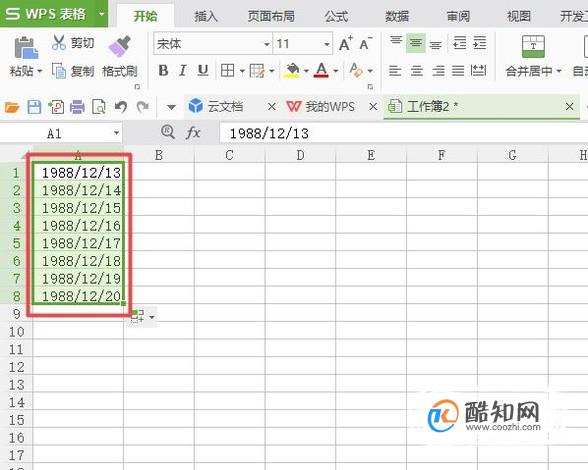This screenshot has width=588, height=470.
Task: Click the Undo arrow icon
Action: click(120, 107)
